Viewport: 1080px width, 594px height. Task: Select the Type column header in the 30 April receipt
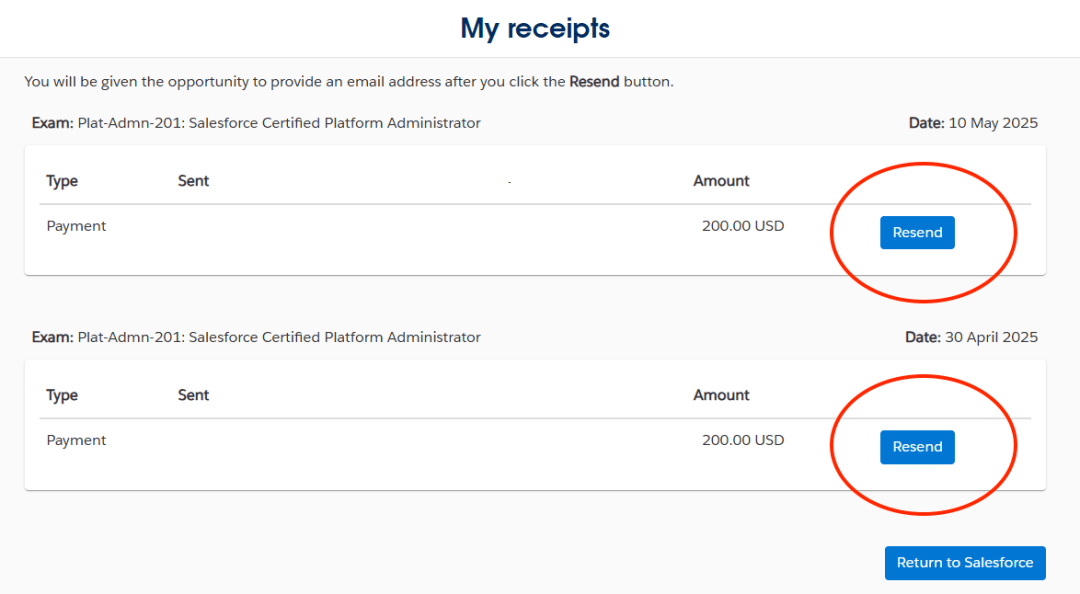[62, 395]
